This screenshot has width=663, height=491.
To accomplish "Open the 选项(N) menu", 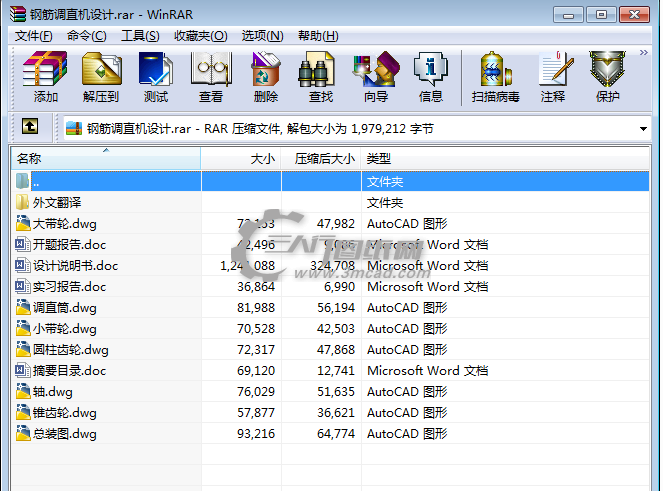I will coord(263,36).
